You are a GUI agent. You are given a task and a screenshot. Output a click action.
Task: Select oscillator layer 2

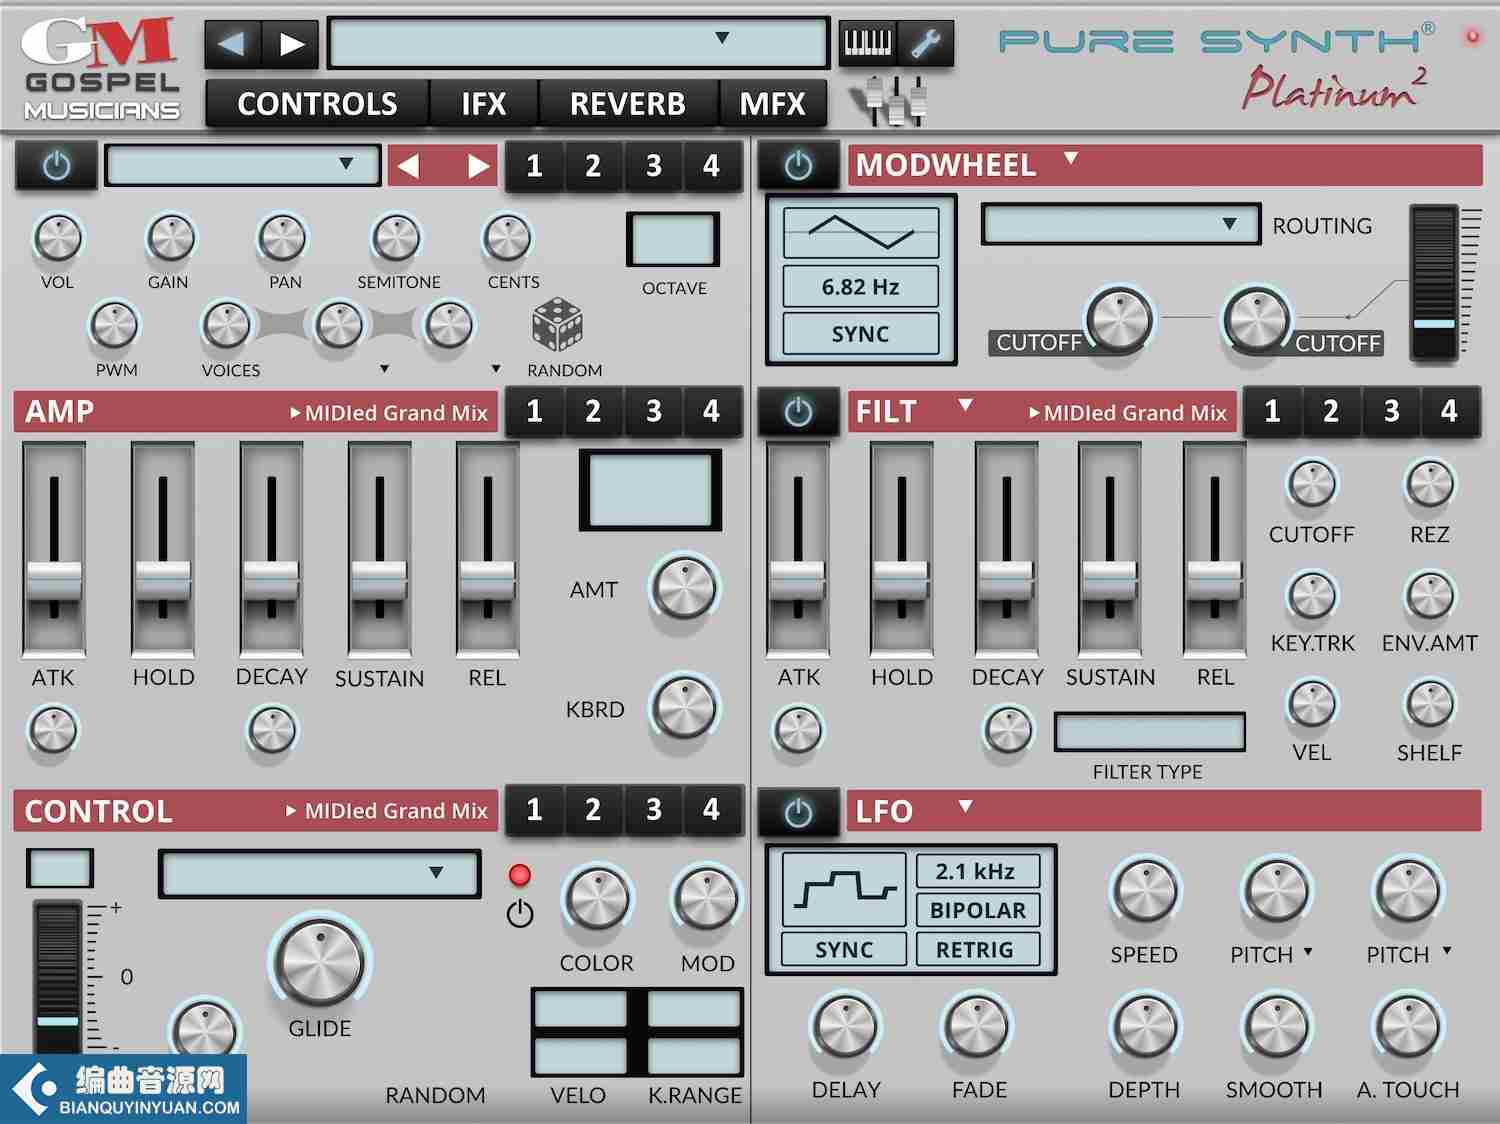tap(594, 166)
